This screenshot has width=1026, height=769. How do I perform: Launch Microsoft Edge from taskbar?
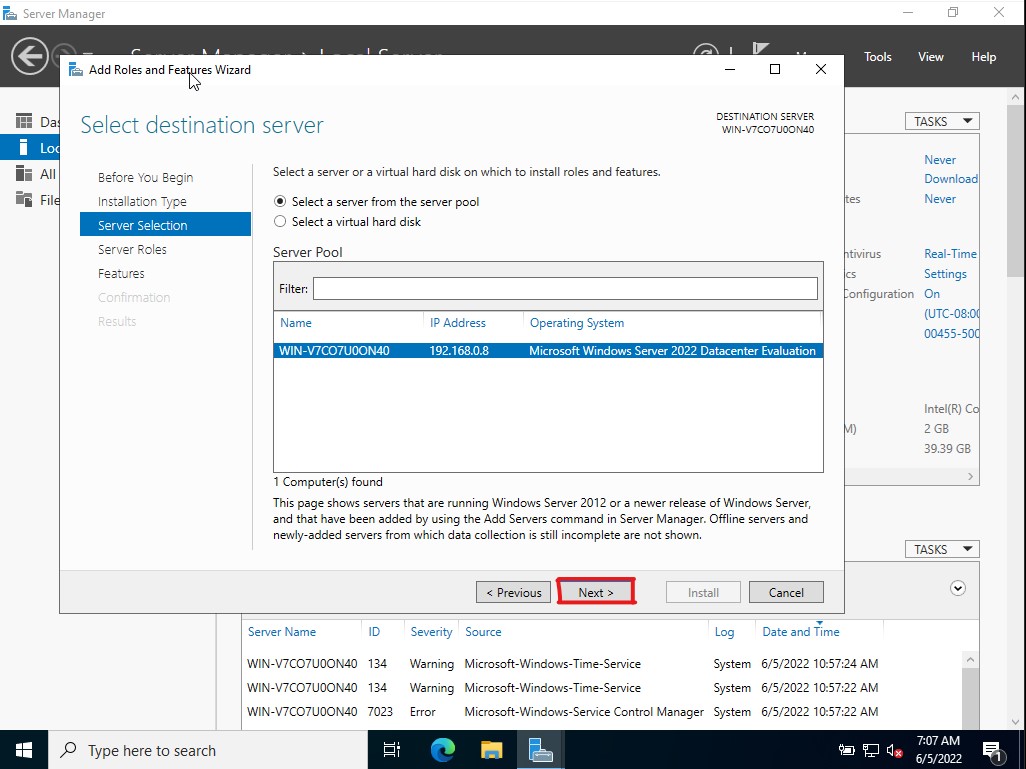443,750
